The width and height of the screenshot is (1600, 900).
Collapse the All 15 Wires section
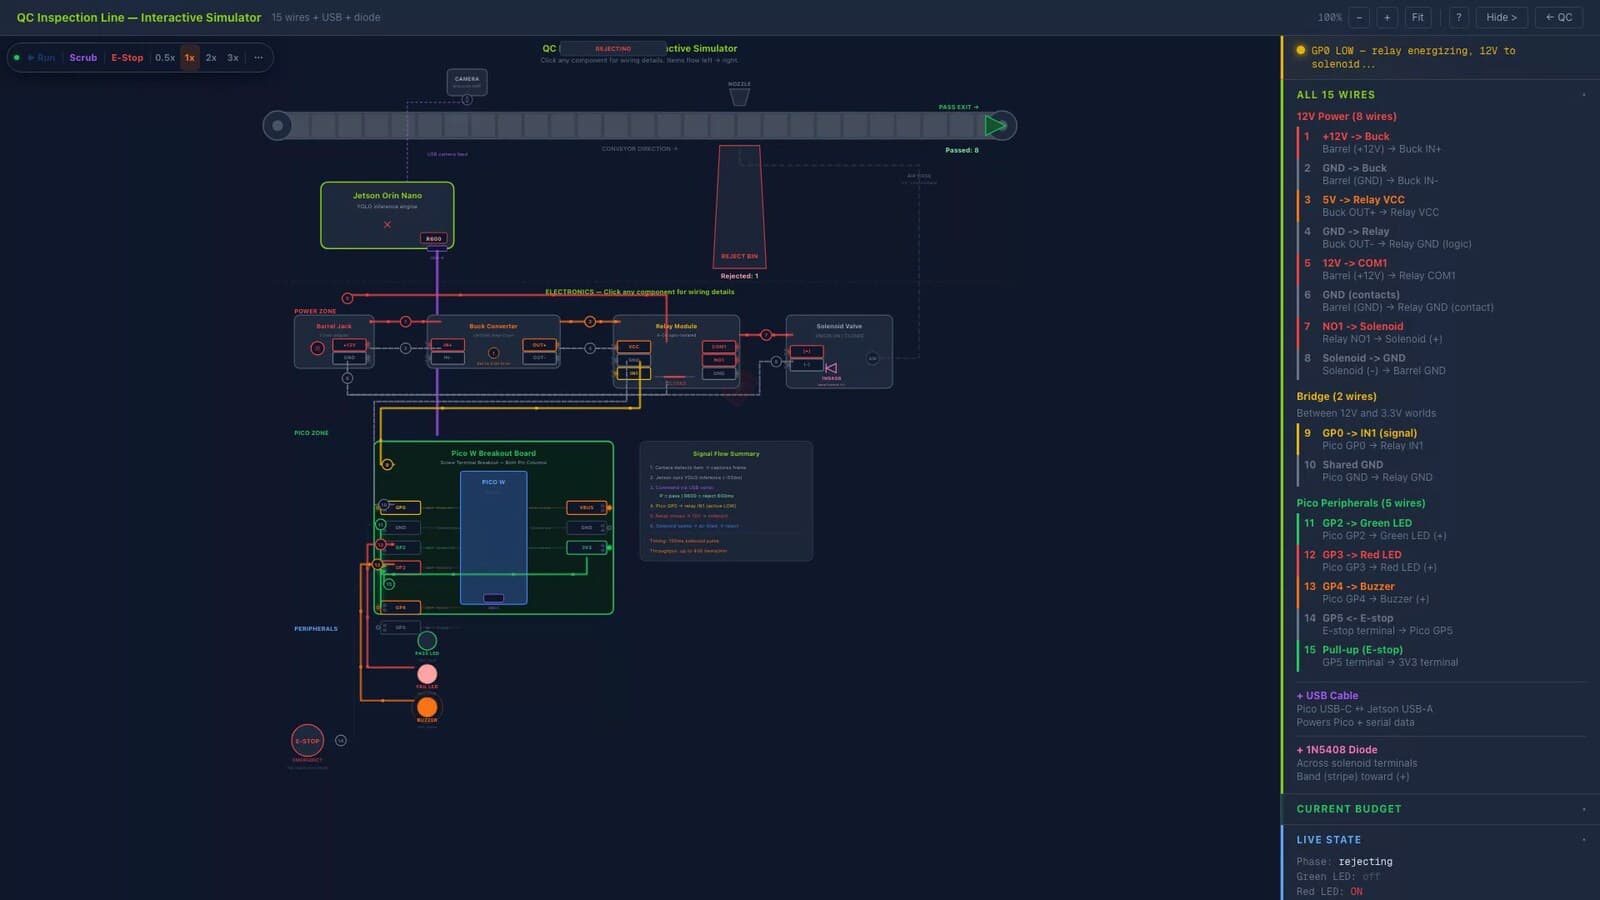1440,95
